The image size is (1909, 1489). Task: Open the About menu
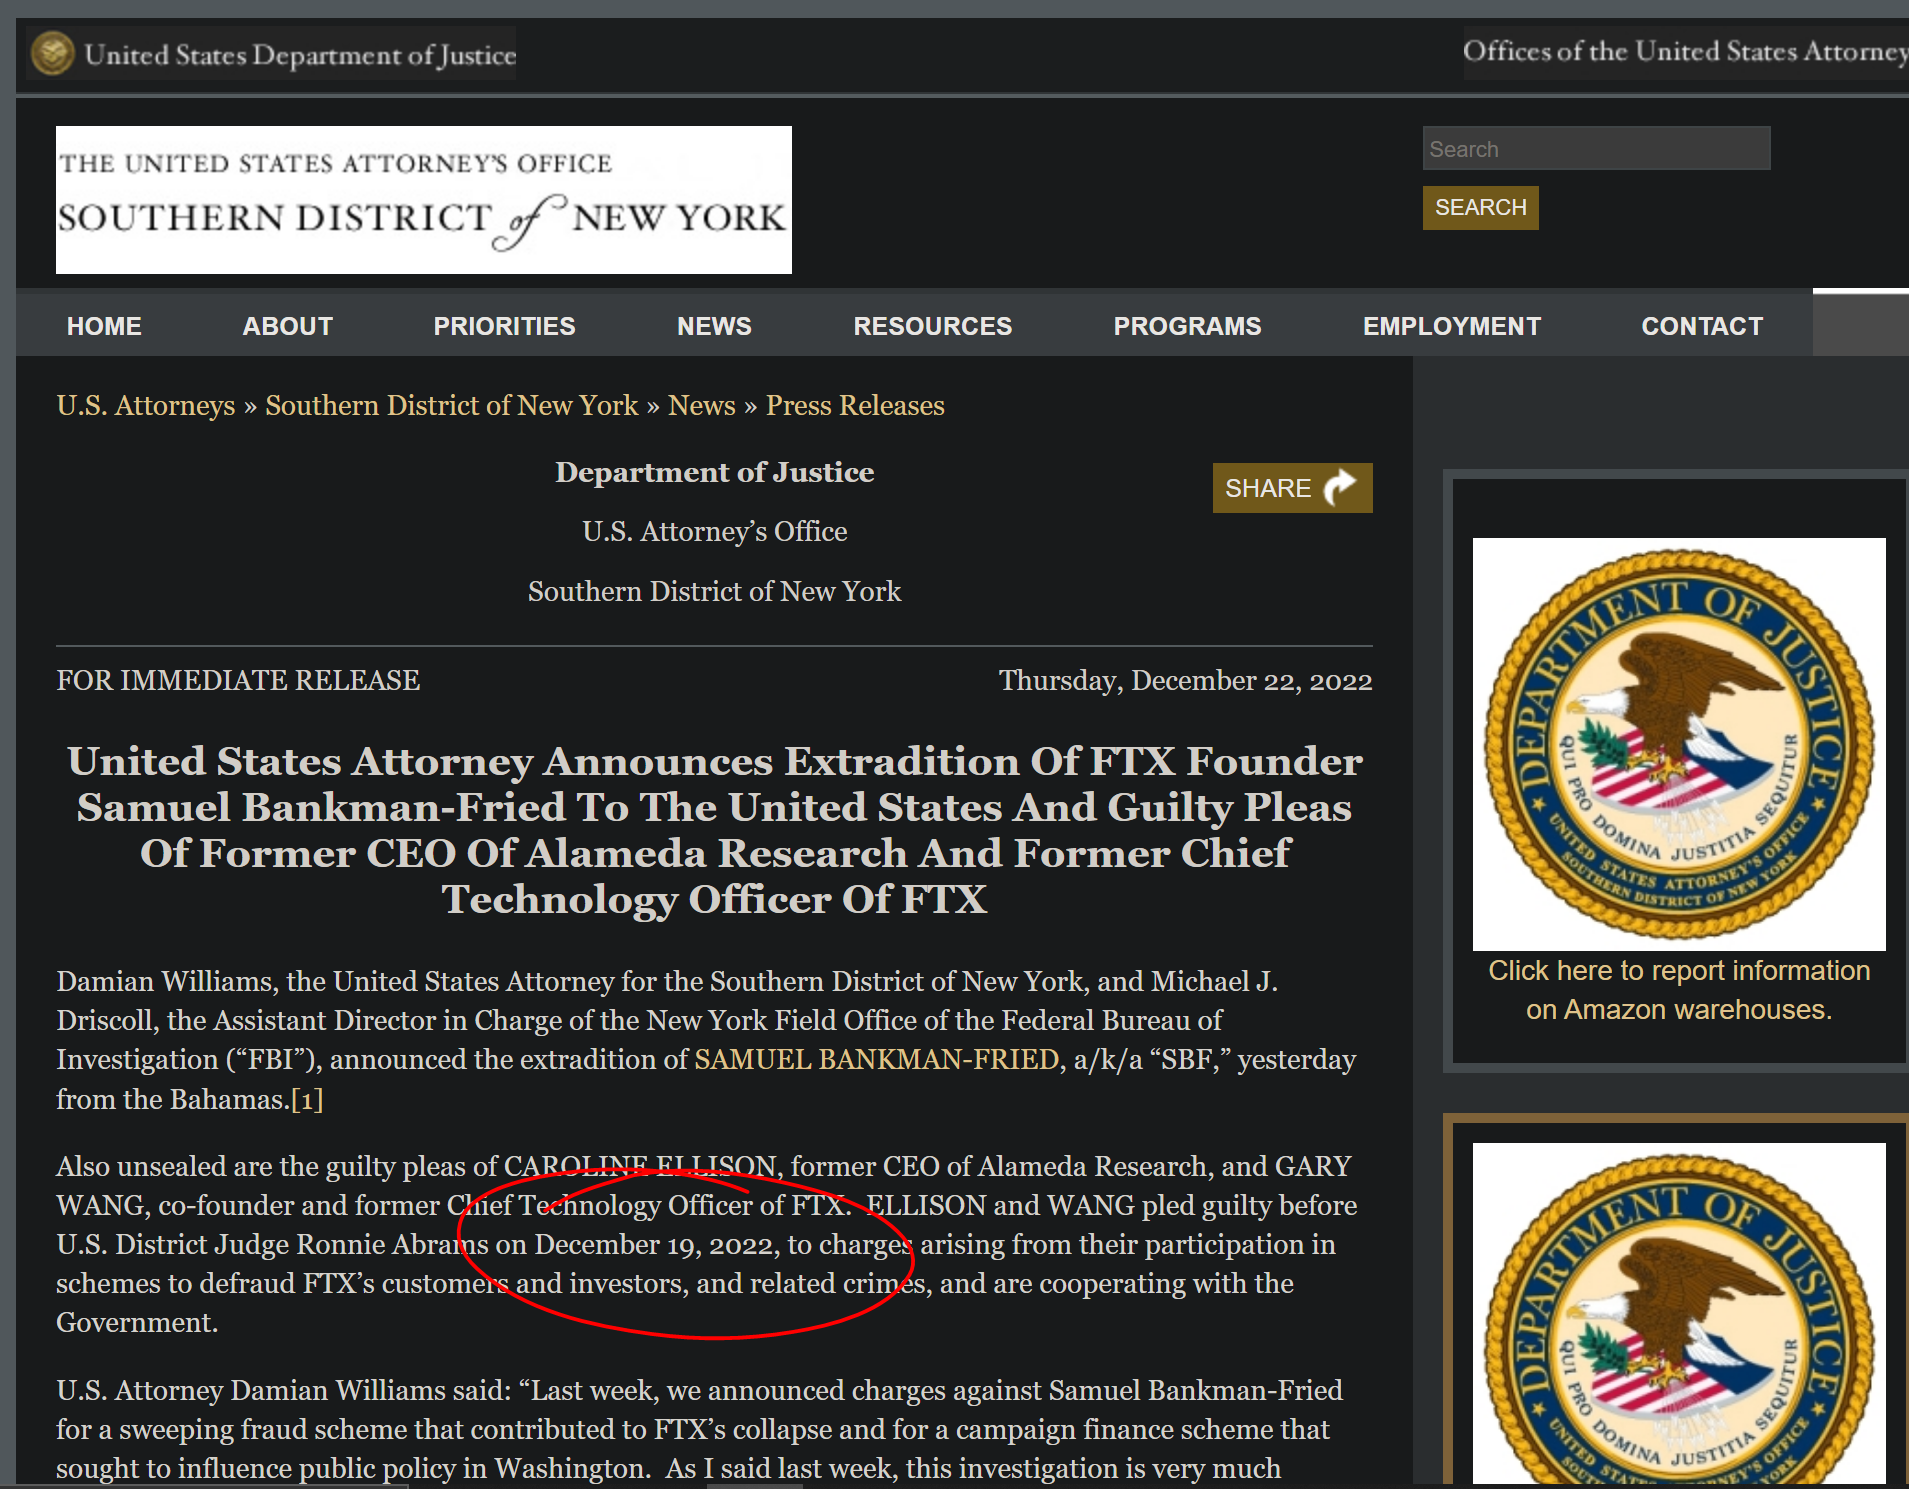click(x=287, y=326)
